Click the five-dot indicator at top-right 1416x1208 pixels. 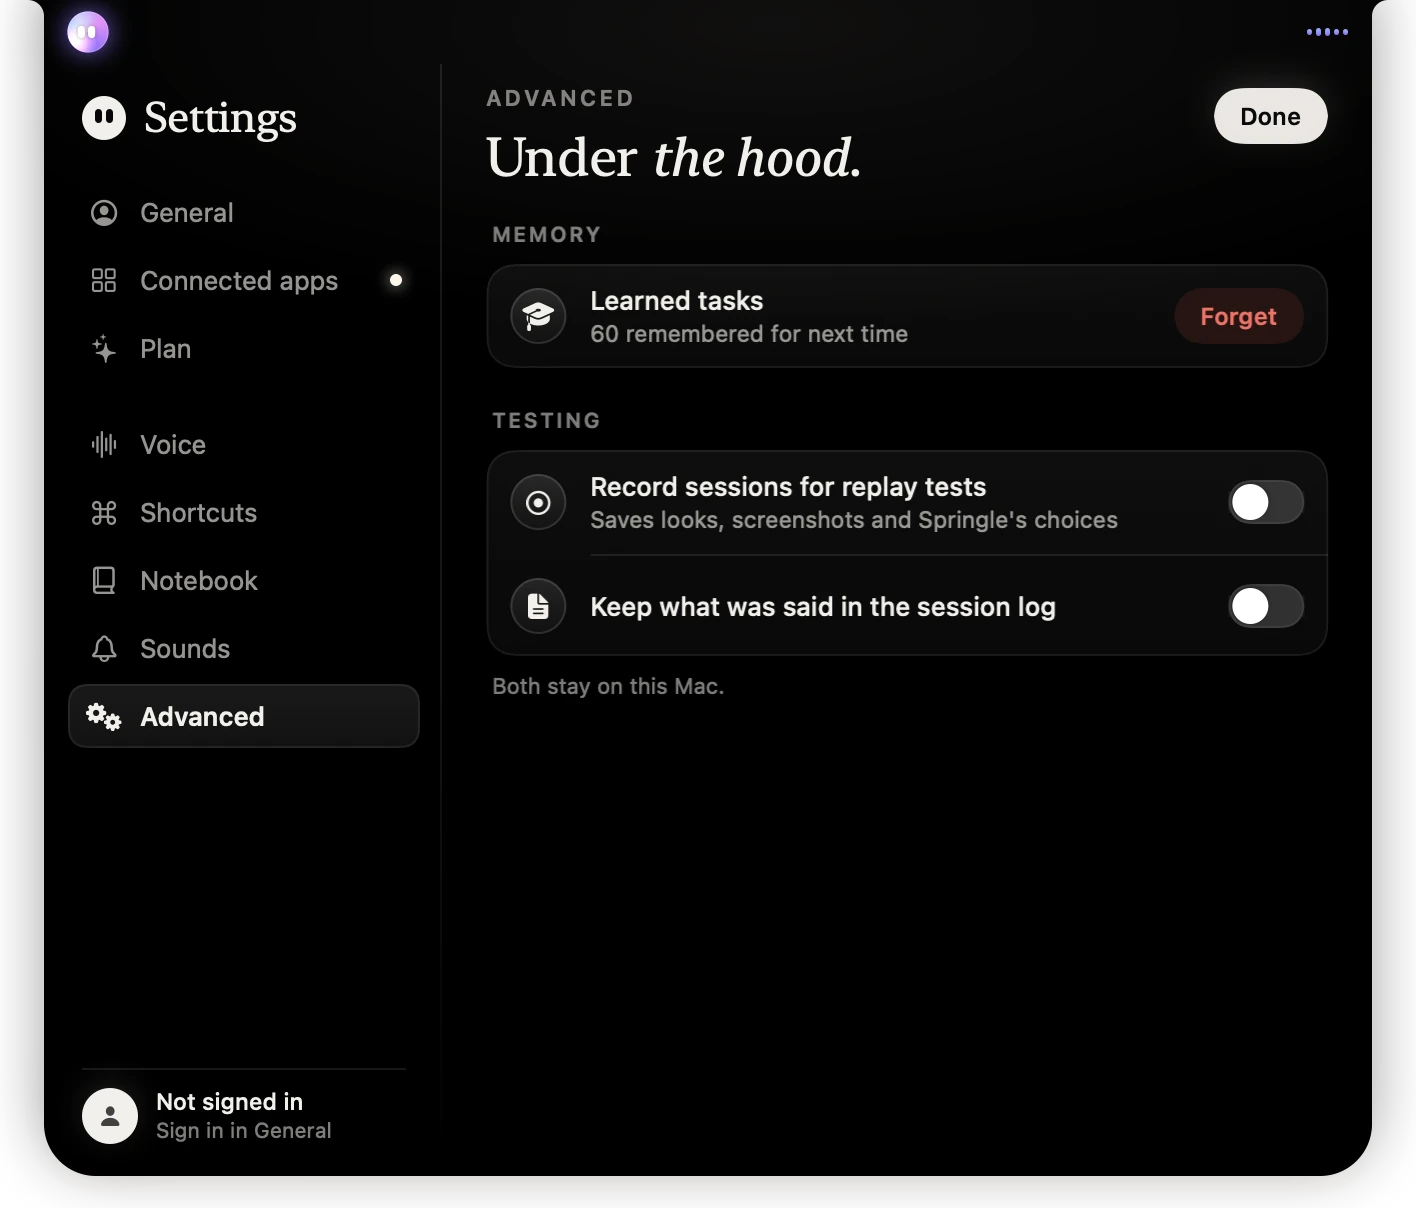(1327, 32)
